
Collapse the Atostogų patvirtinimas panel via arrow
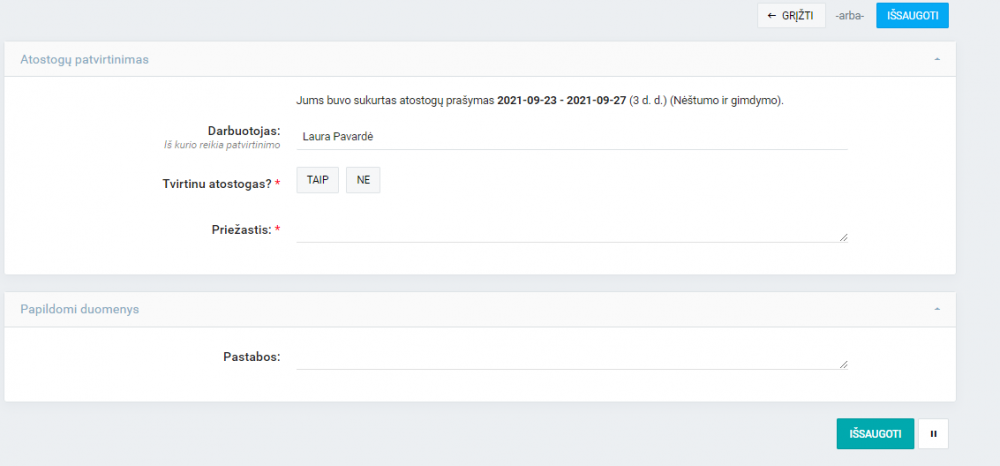(937, 59)
